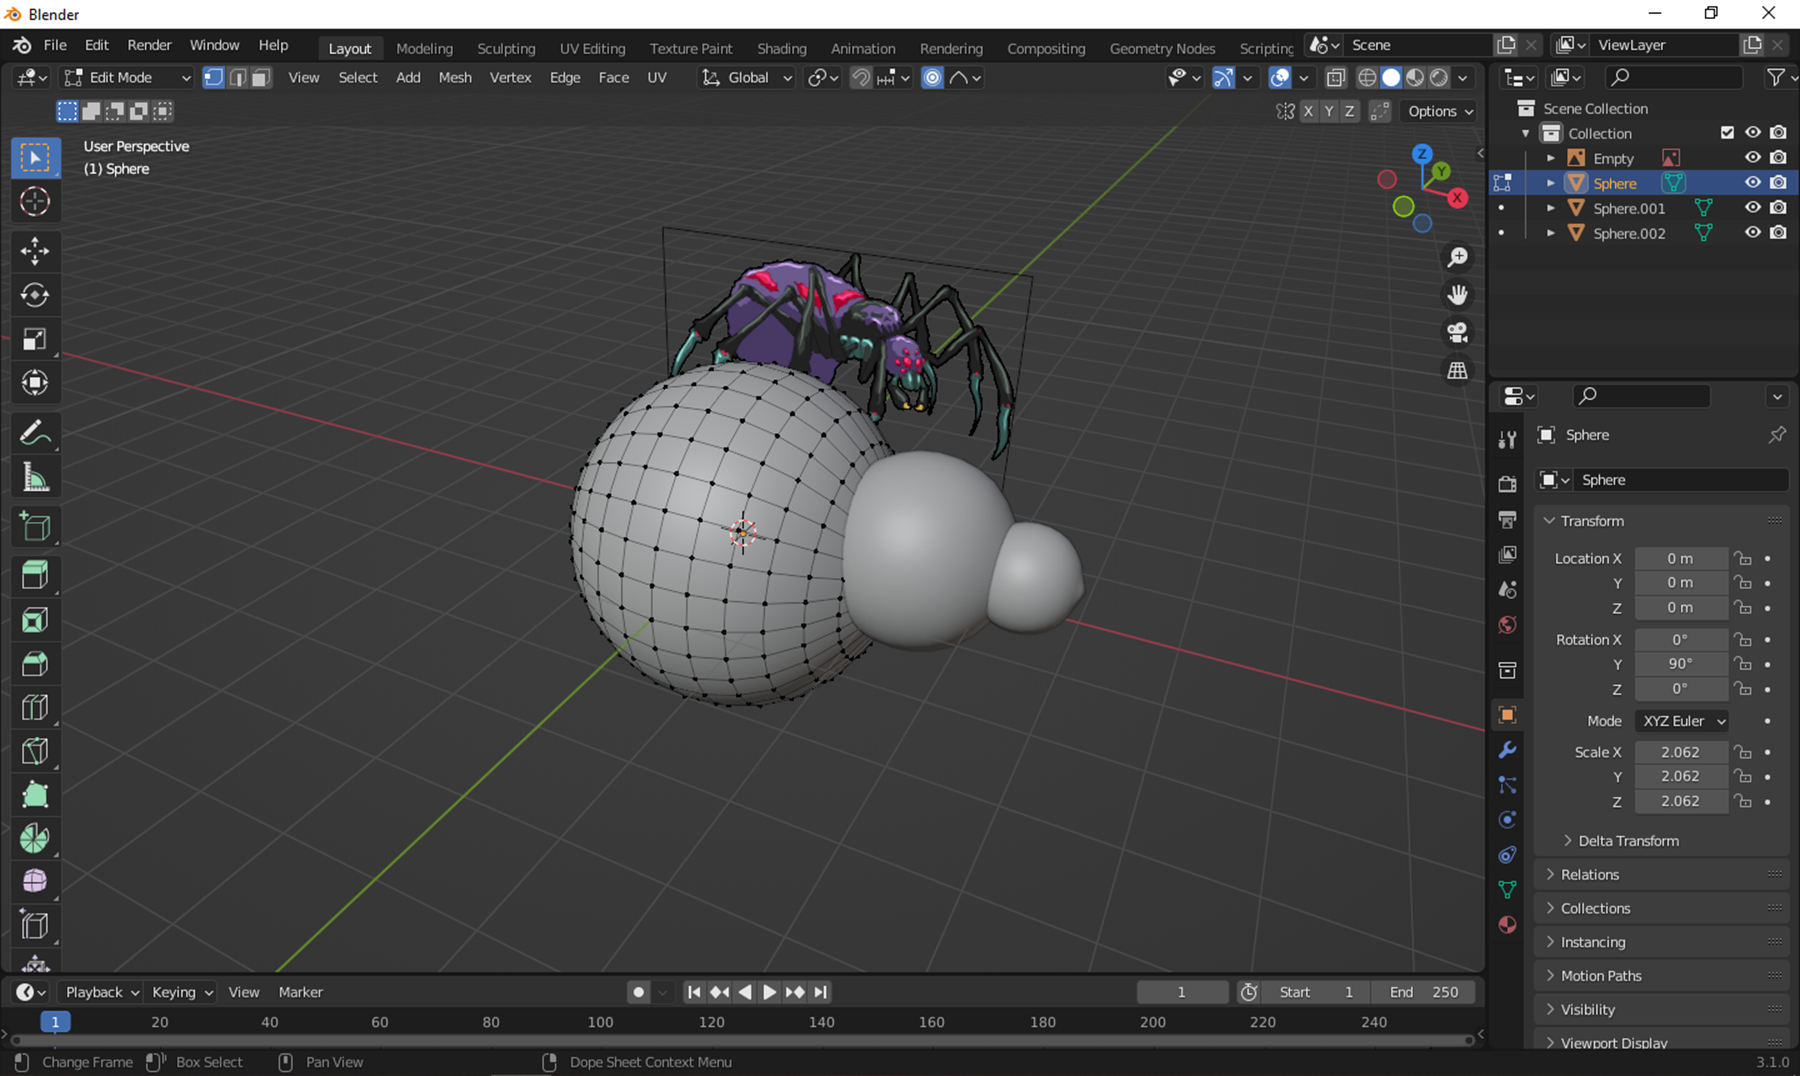The height and width of the screenshot is (1076, 1800).
Task: Activate the Rotate tool
Action: click(x=35, y=295)
